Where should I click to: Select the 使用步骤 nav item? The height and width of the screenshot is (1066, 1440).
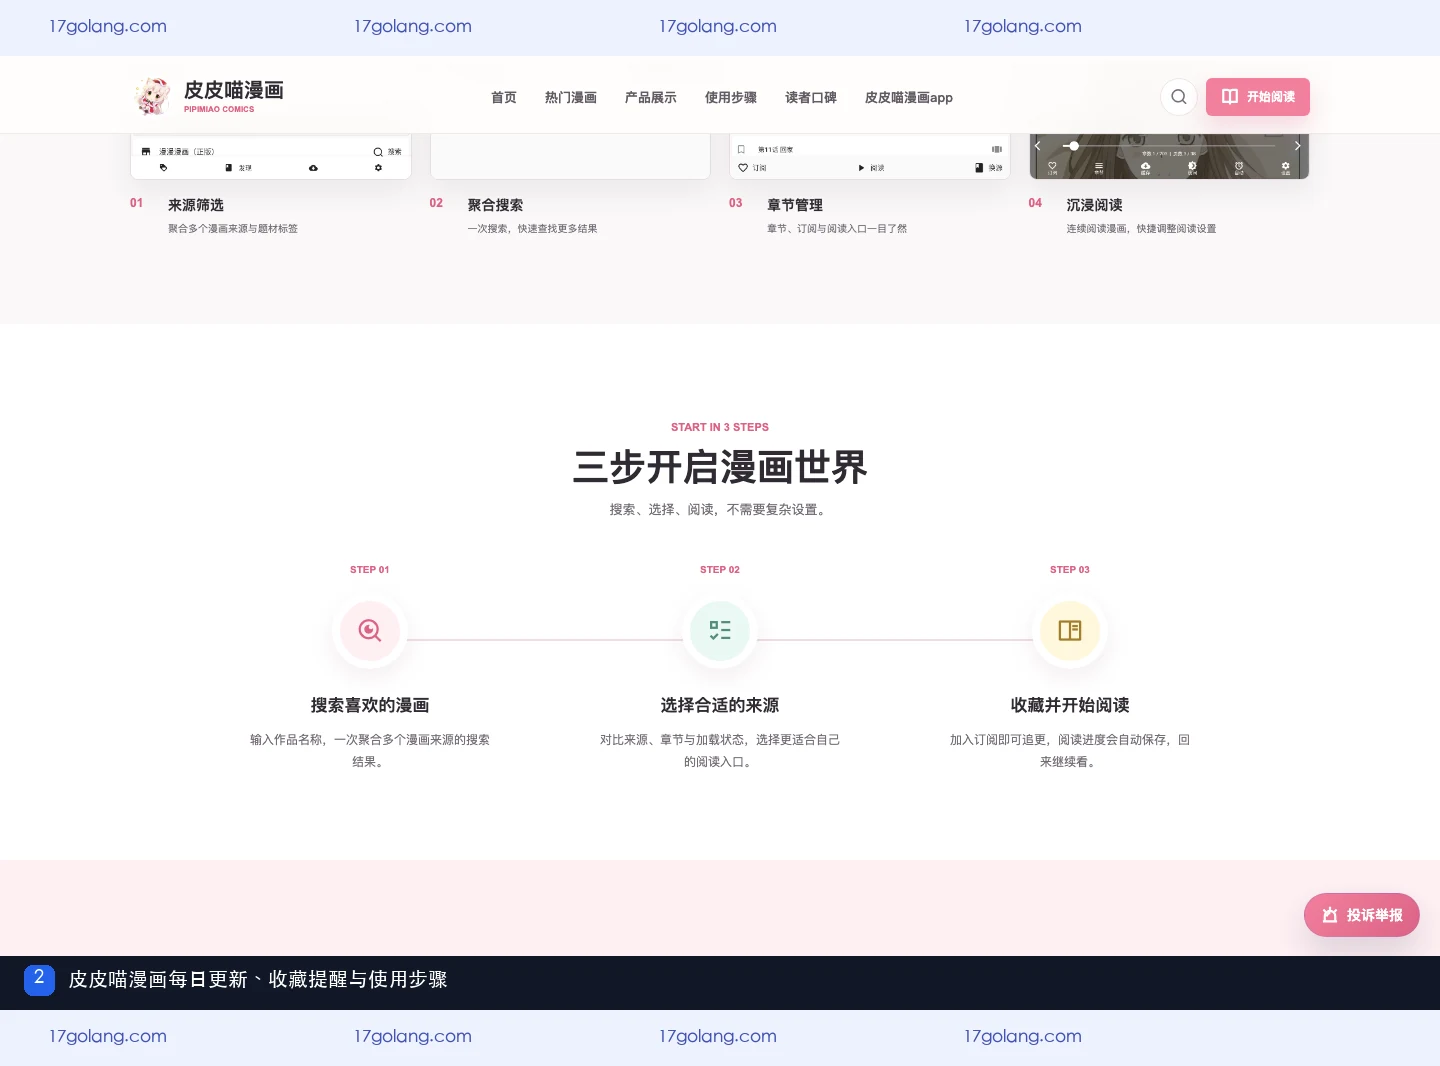(x=731, y=97)
